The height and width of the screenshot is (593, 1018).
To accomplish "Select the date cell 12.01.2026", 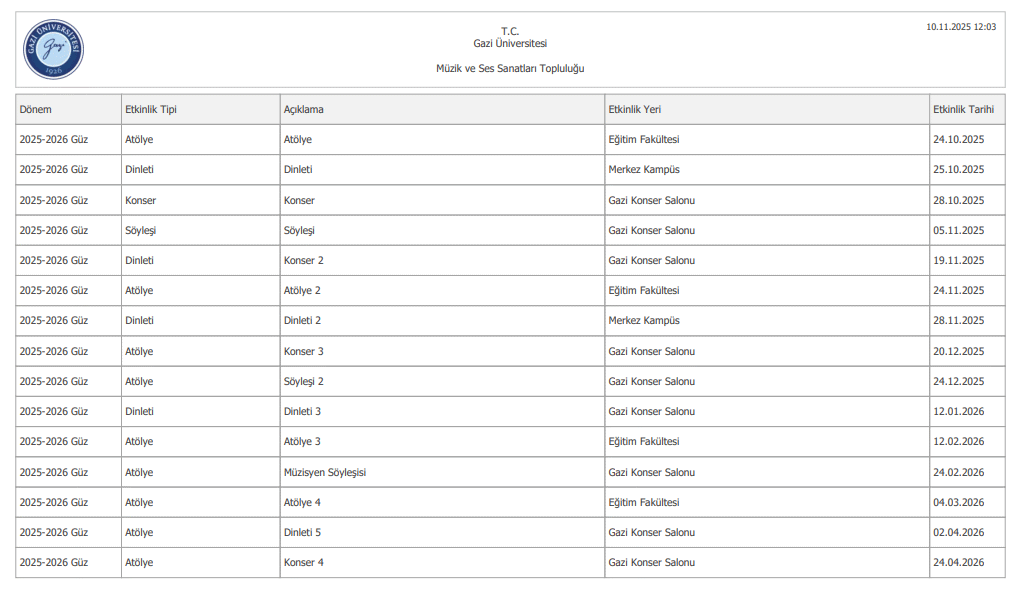I will point(958,411).
